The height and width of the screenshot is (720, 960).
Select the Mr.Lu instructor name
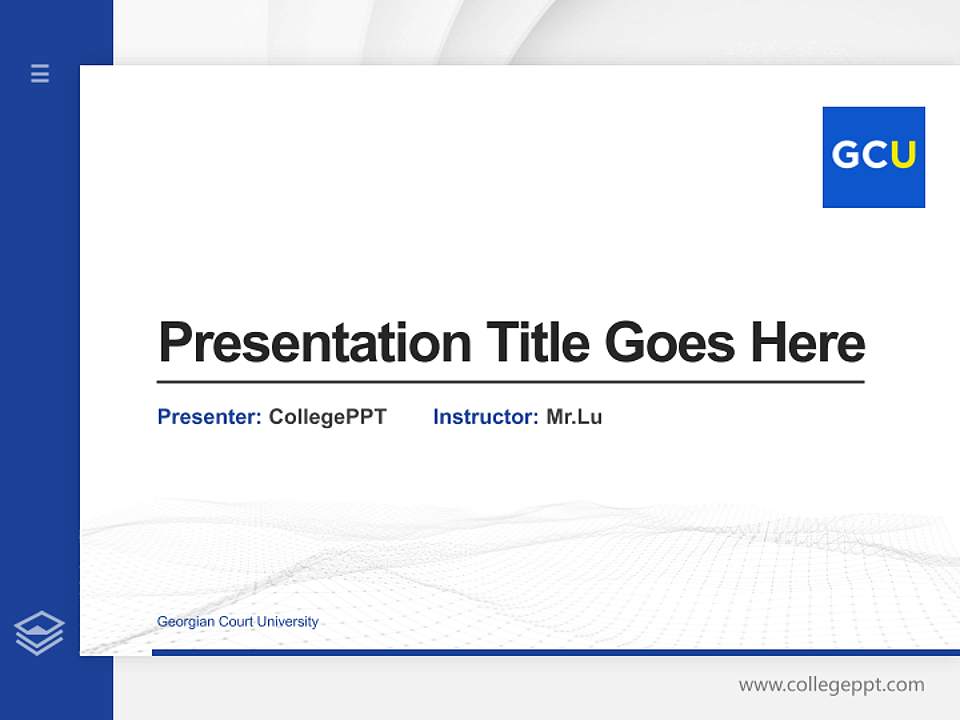(574, 417)
